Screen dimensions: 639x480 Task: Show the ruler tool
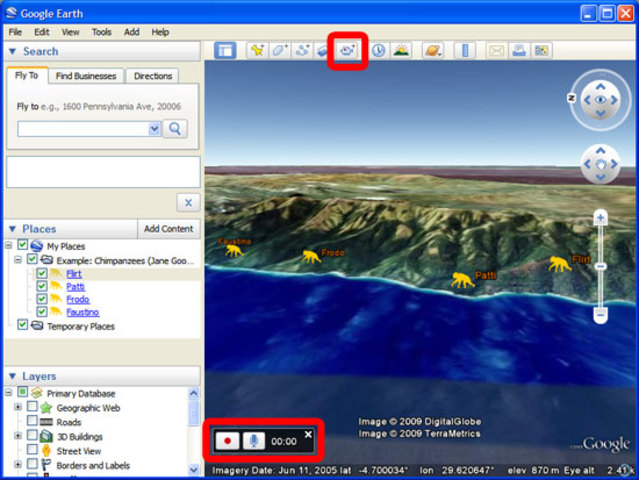pos(465,51)
